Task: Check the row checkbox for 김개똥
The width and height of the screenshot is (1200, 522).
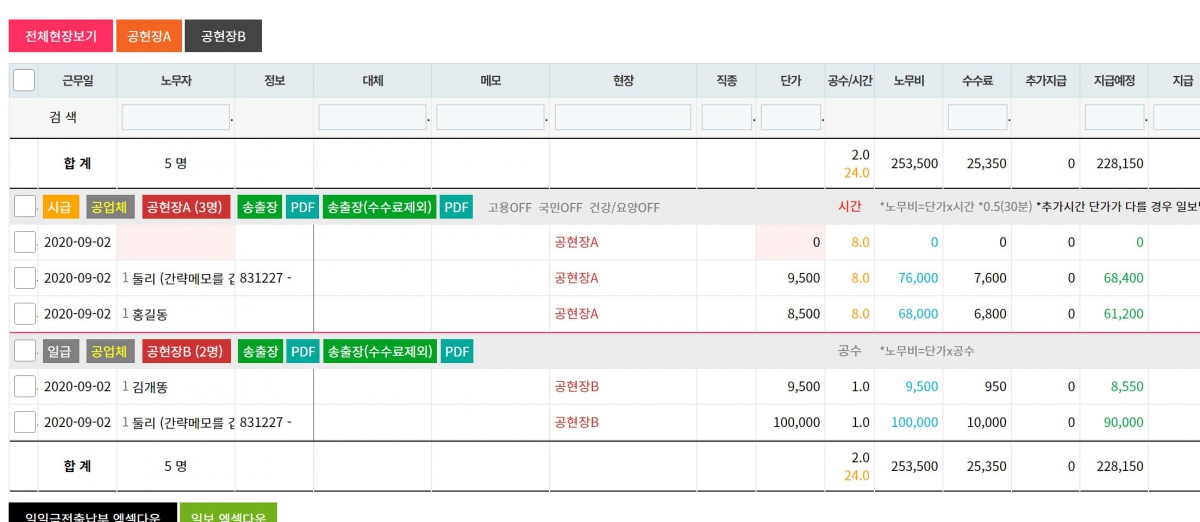Action: coord(25,386)
